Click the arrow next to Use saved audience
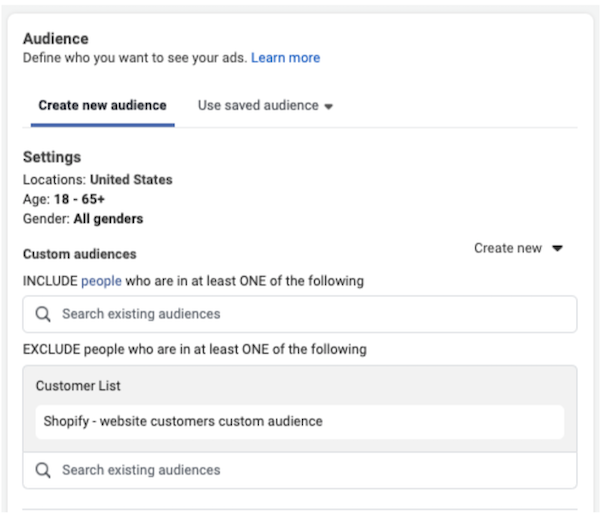This screenshot has width=600, height=513. [329, 106]
